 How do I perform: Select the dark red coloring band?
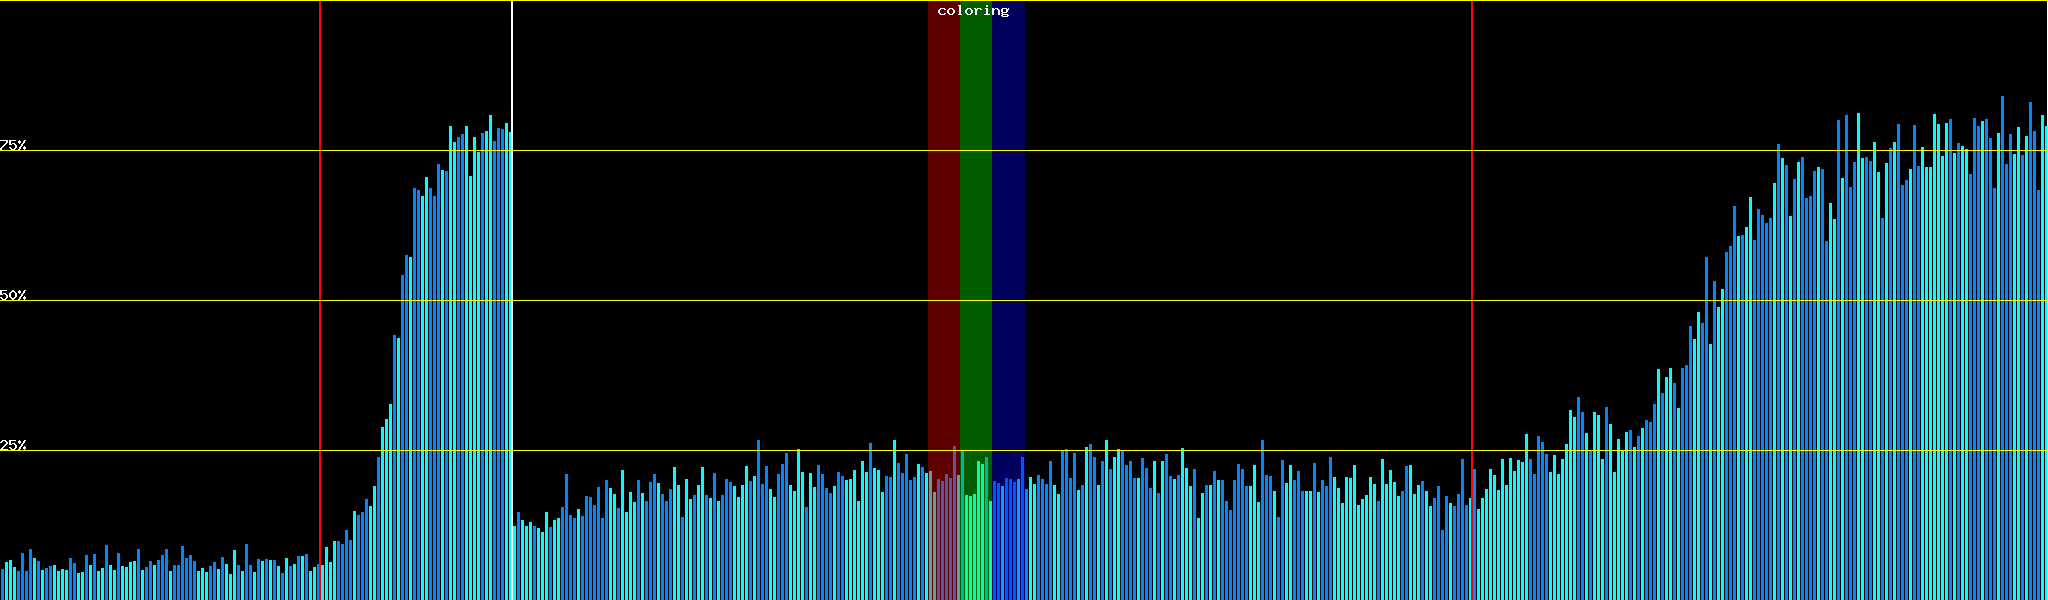943,200
